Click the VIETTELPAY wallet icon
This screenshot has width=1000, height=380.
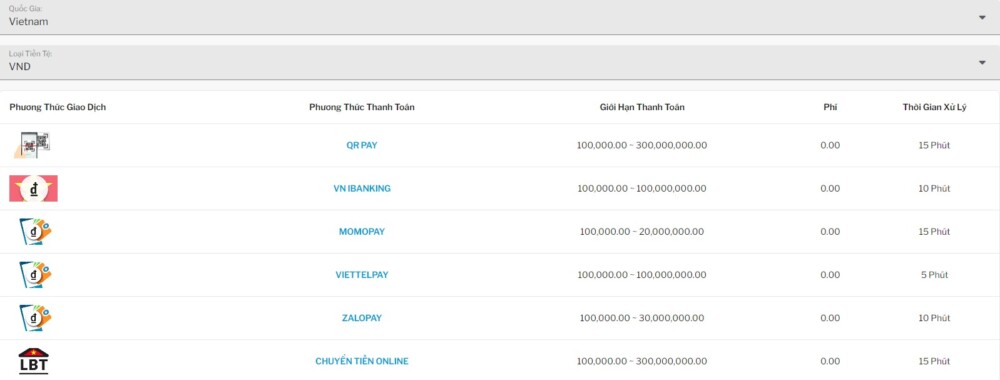tap(34, 275)
